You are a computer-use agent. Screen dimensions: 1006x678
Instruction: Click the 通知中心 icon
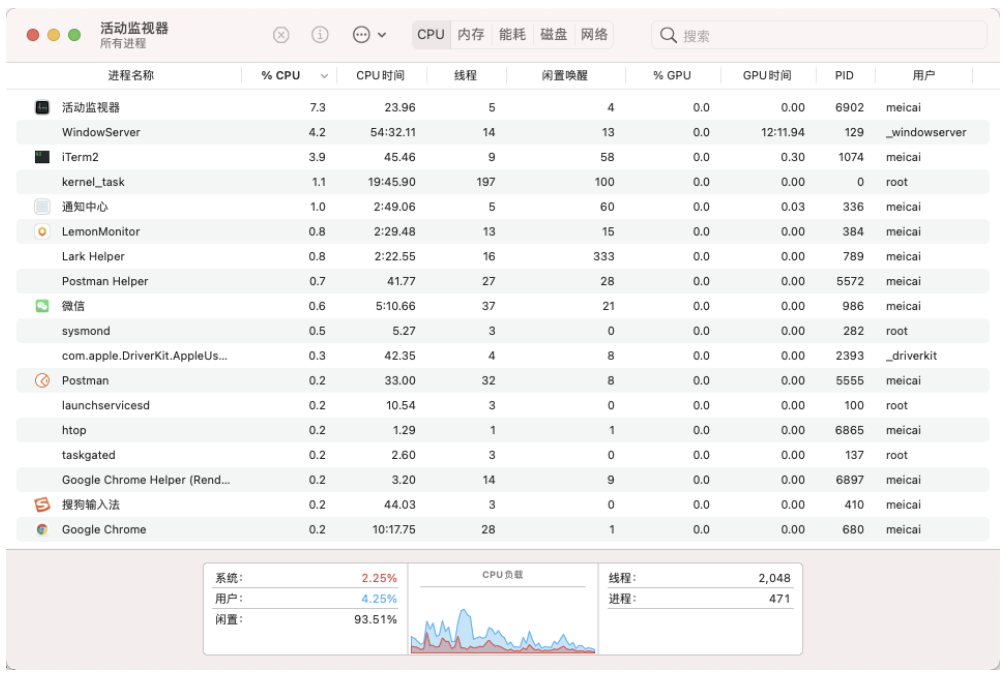42,207
